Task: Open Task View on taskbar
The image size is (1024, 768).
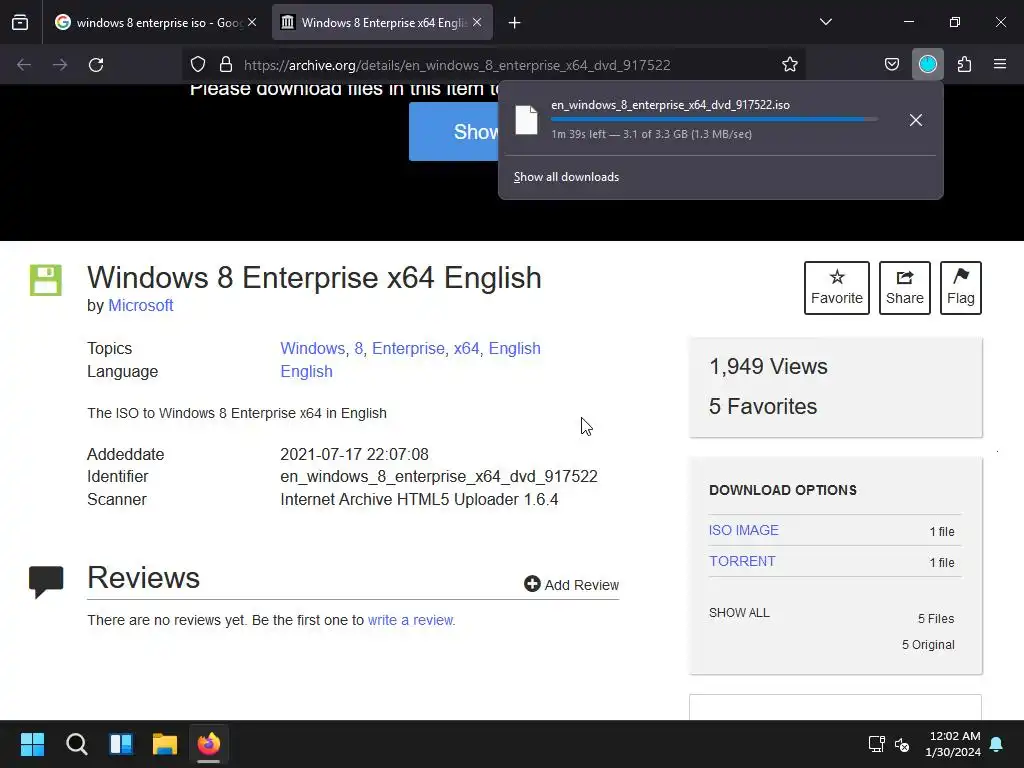Action: point(121,744)
